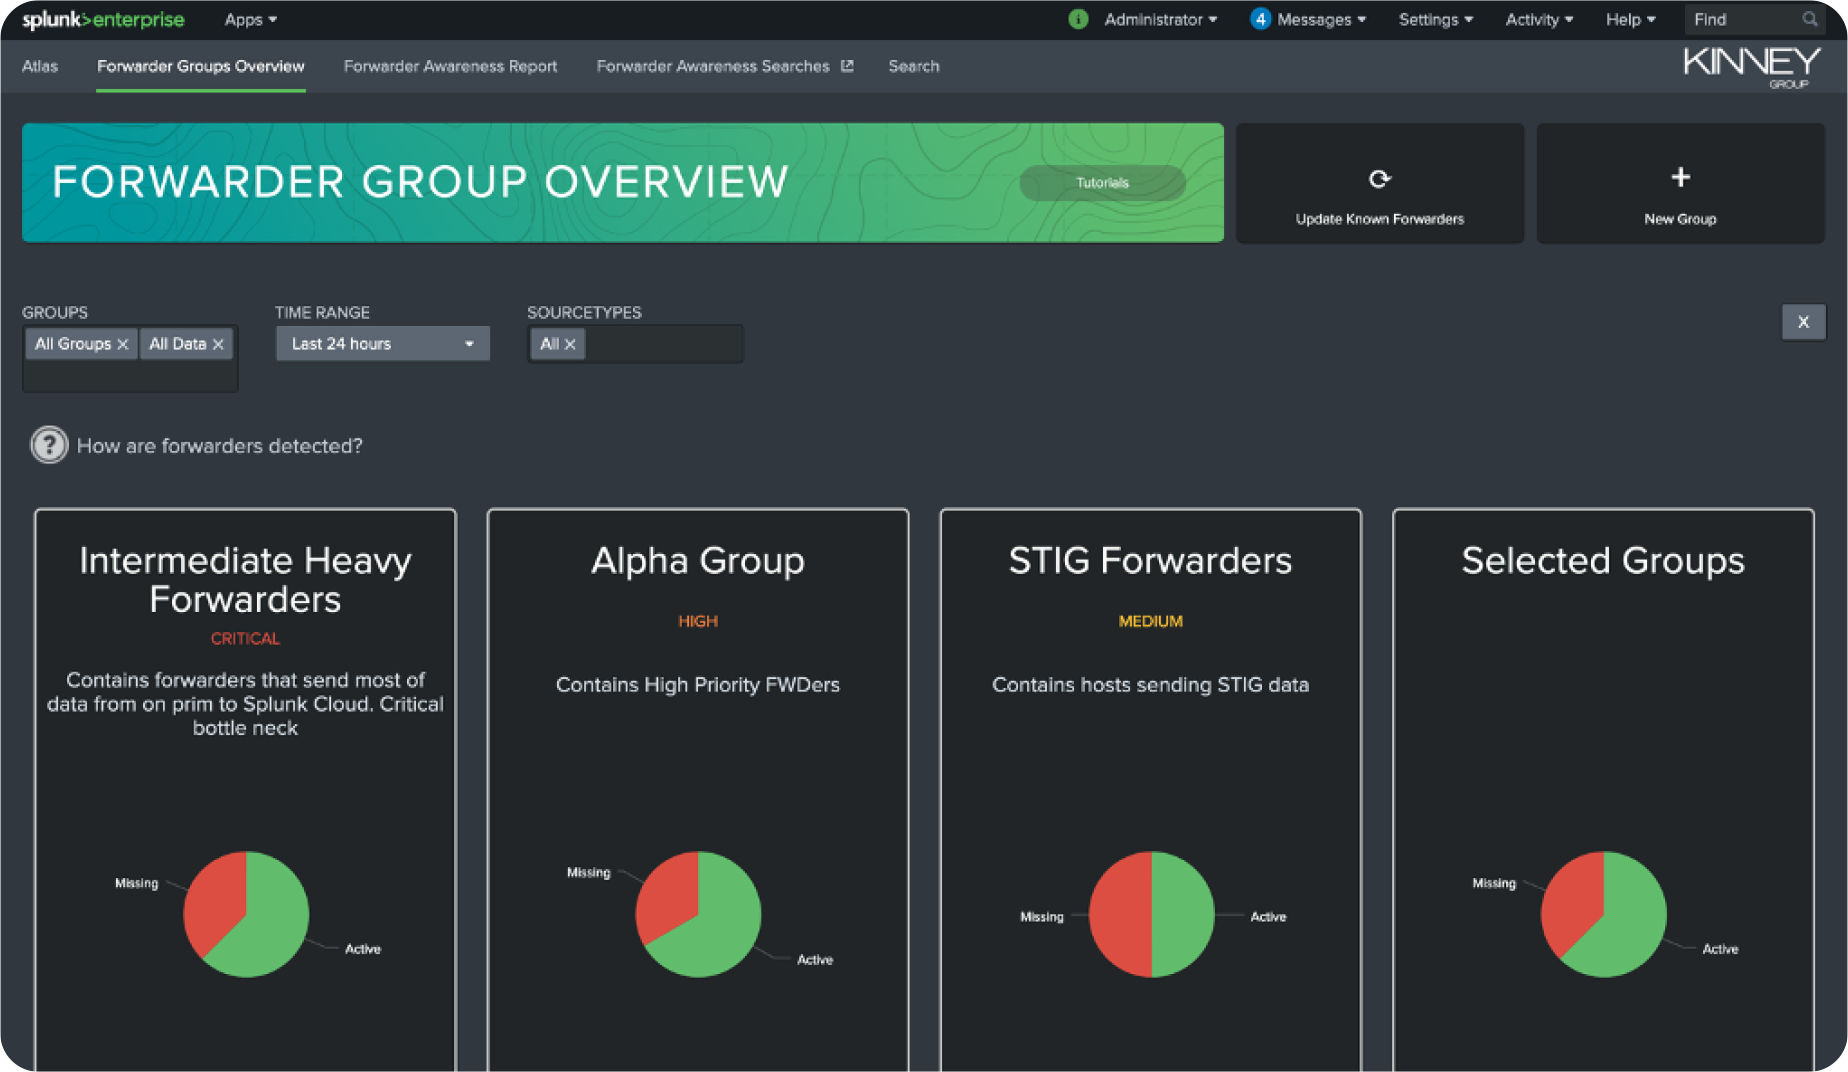Remove the All Groups filter token

(123, 343)
